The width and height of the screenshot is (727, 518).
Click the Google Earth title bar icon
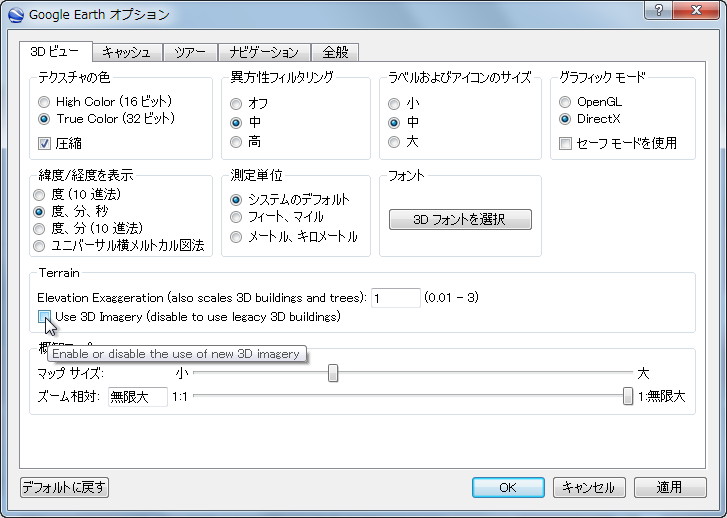pyautogui.click(x=16, y=14)
